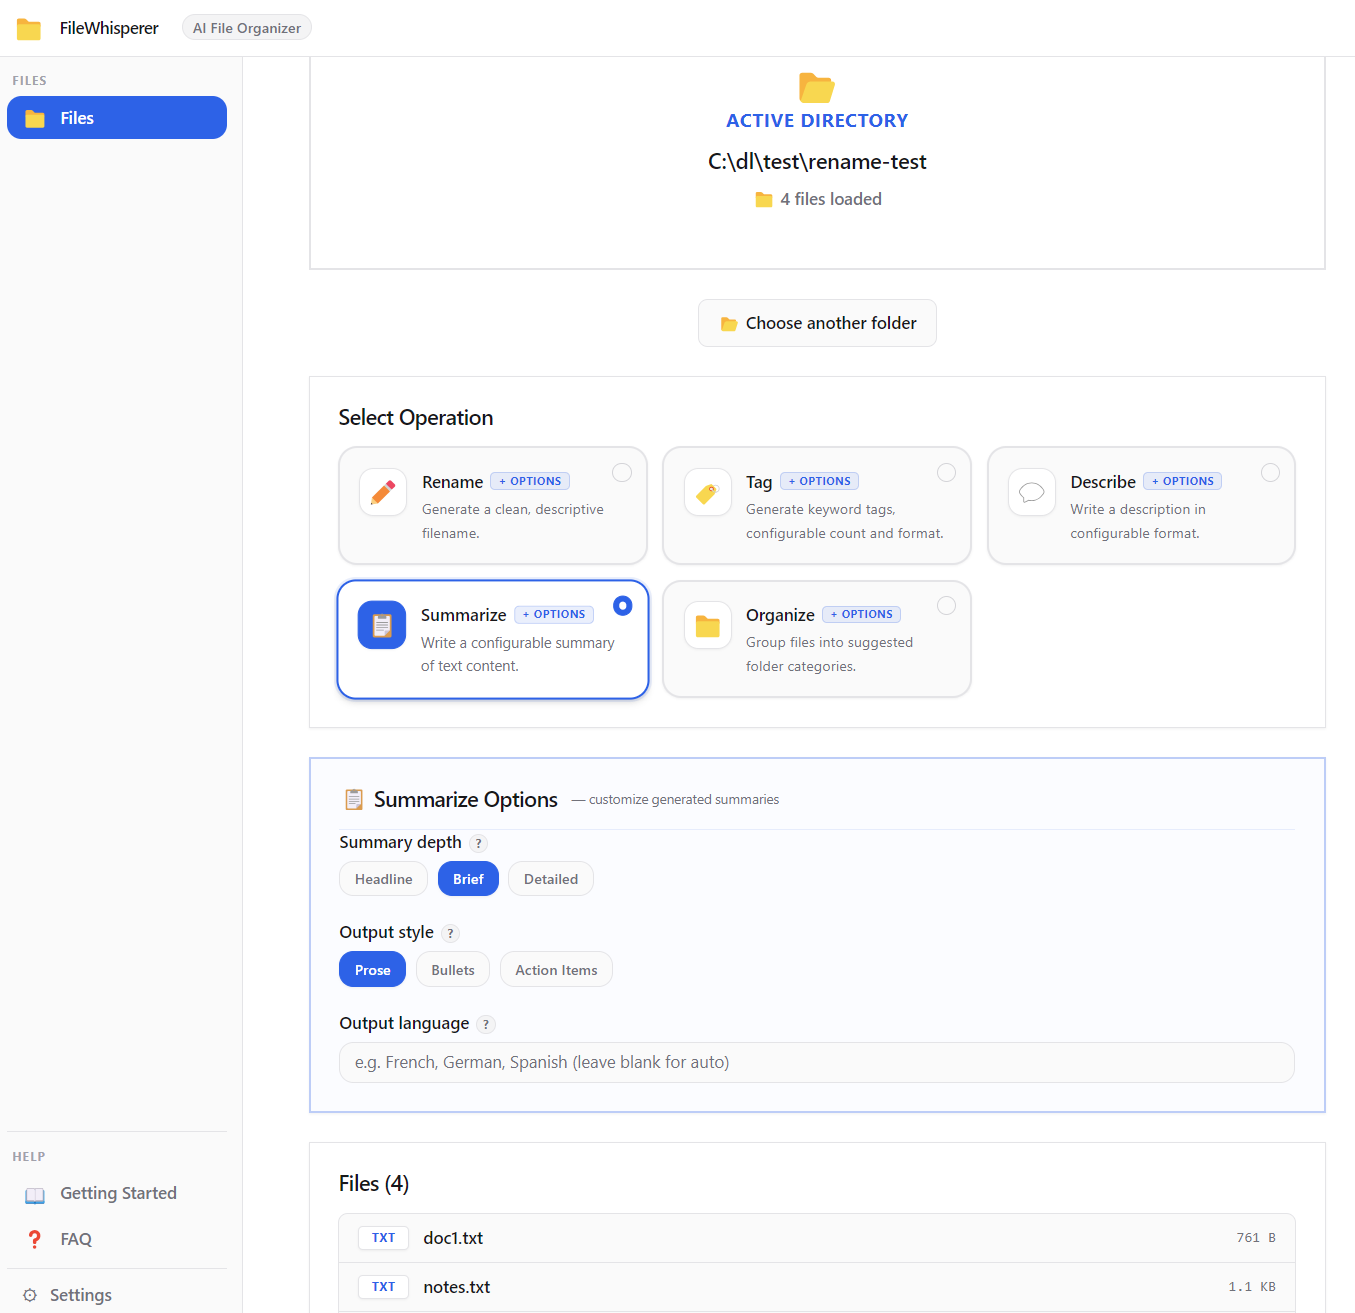Click the Rename pencil icon
Screen dimensions: 1355x1313
(x=383, y=492)
